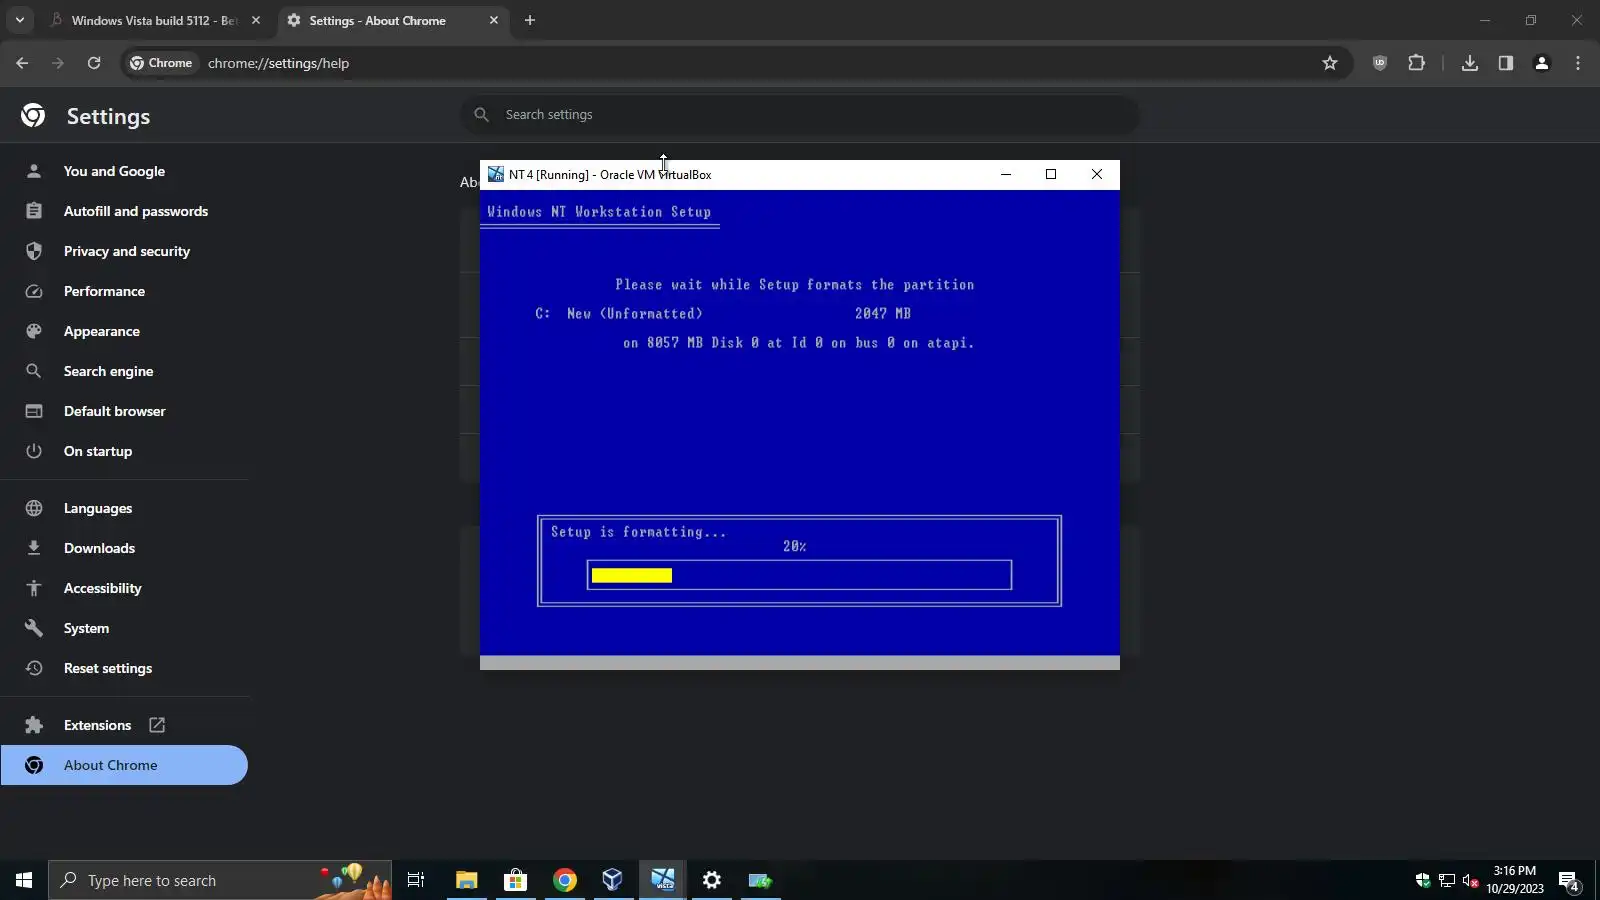
Task: Click the Chrome site info chip
Action: (x=161, y=63)
